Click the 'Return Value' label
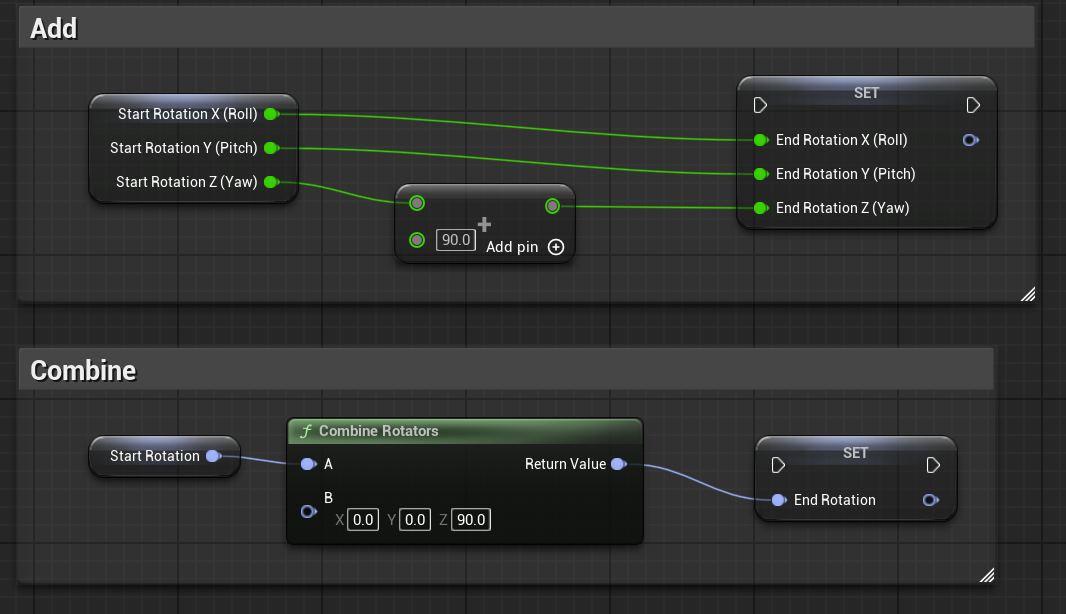Screen dimensions: 1066x614 tap(566, 464)
